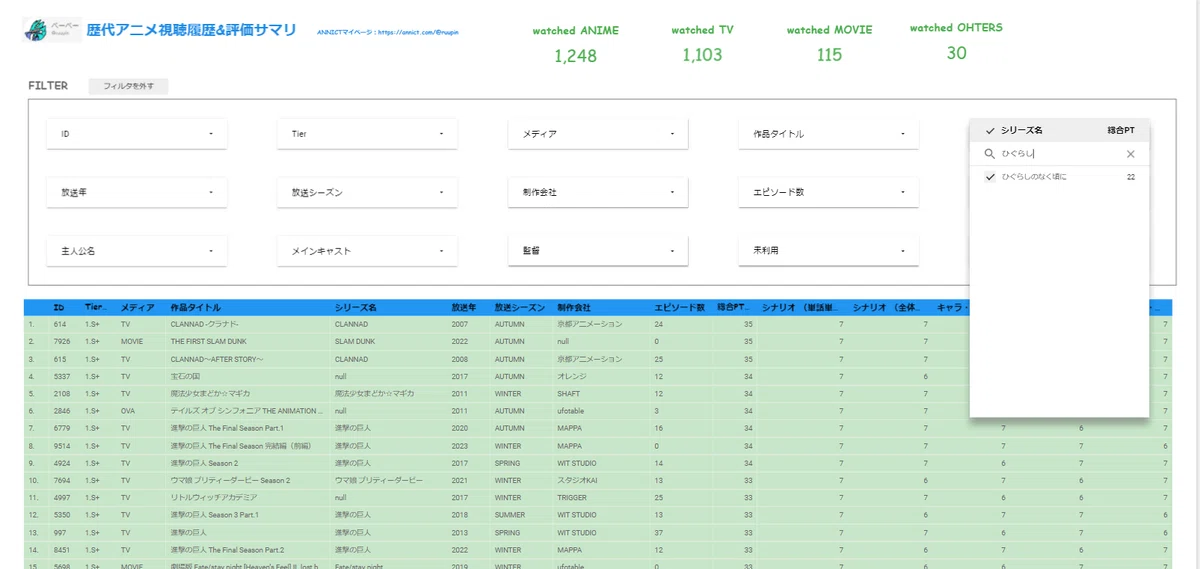The width and height of the screenshot is (1200, 569).
Task: Clear the series search with X icon
Action: point(1131,154)
